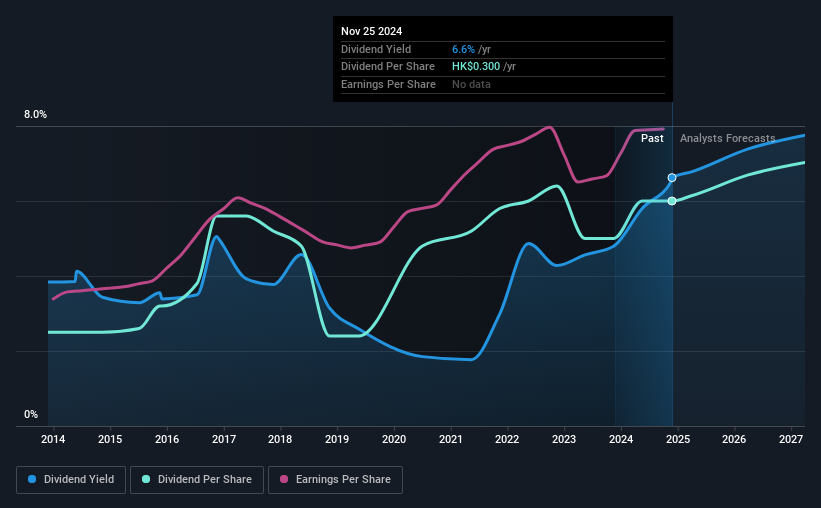This screenshot has width=821, height=508.
Task: Click the Earnings Per Share row label in tooltip
Action: [x=388, y=84]
